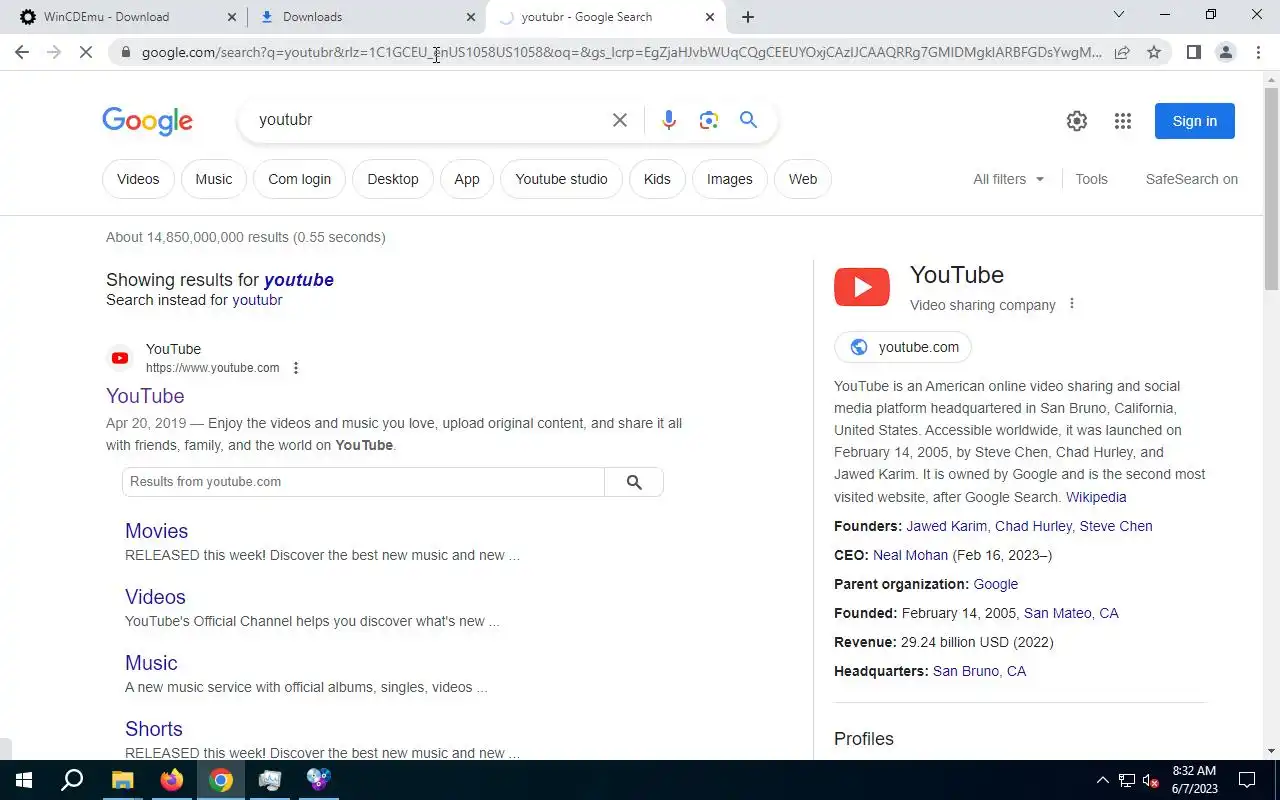Open the corrected youtube spelling link

[298, 280]
